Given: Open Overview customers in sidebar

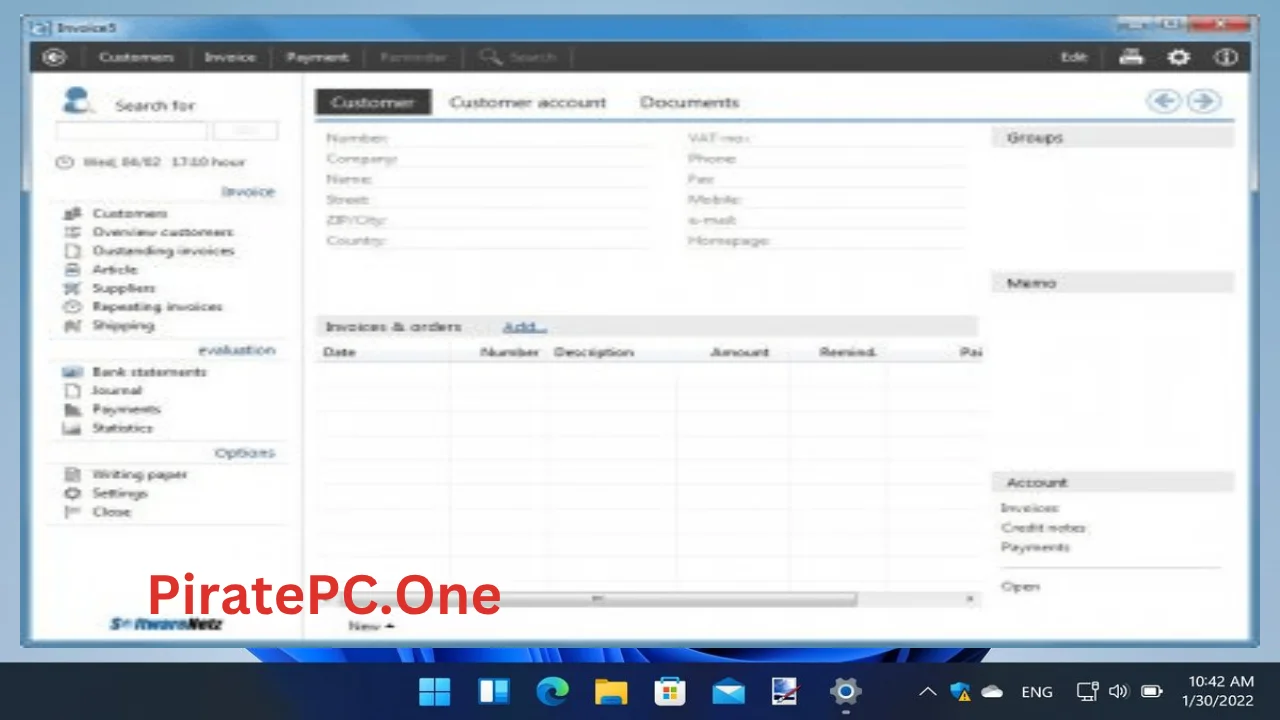Looking at the screenshot, I should click(x=162, y=232).
